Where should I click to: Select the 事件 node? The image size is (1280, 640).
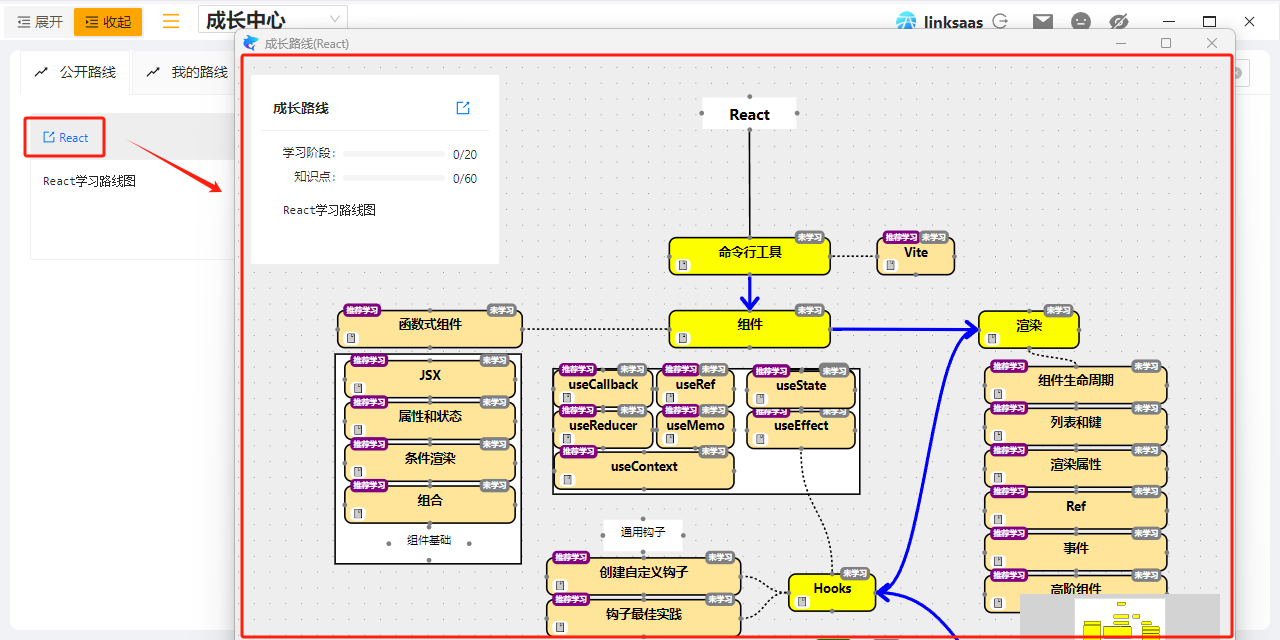1076,552
